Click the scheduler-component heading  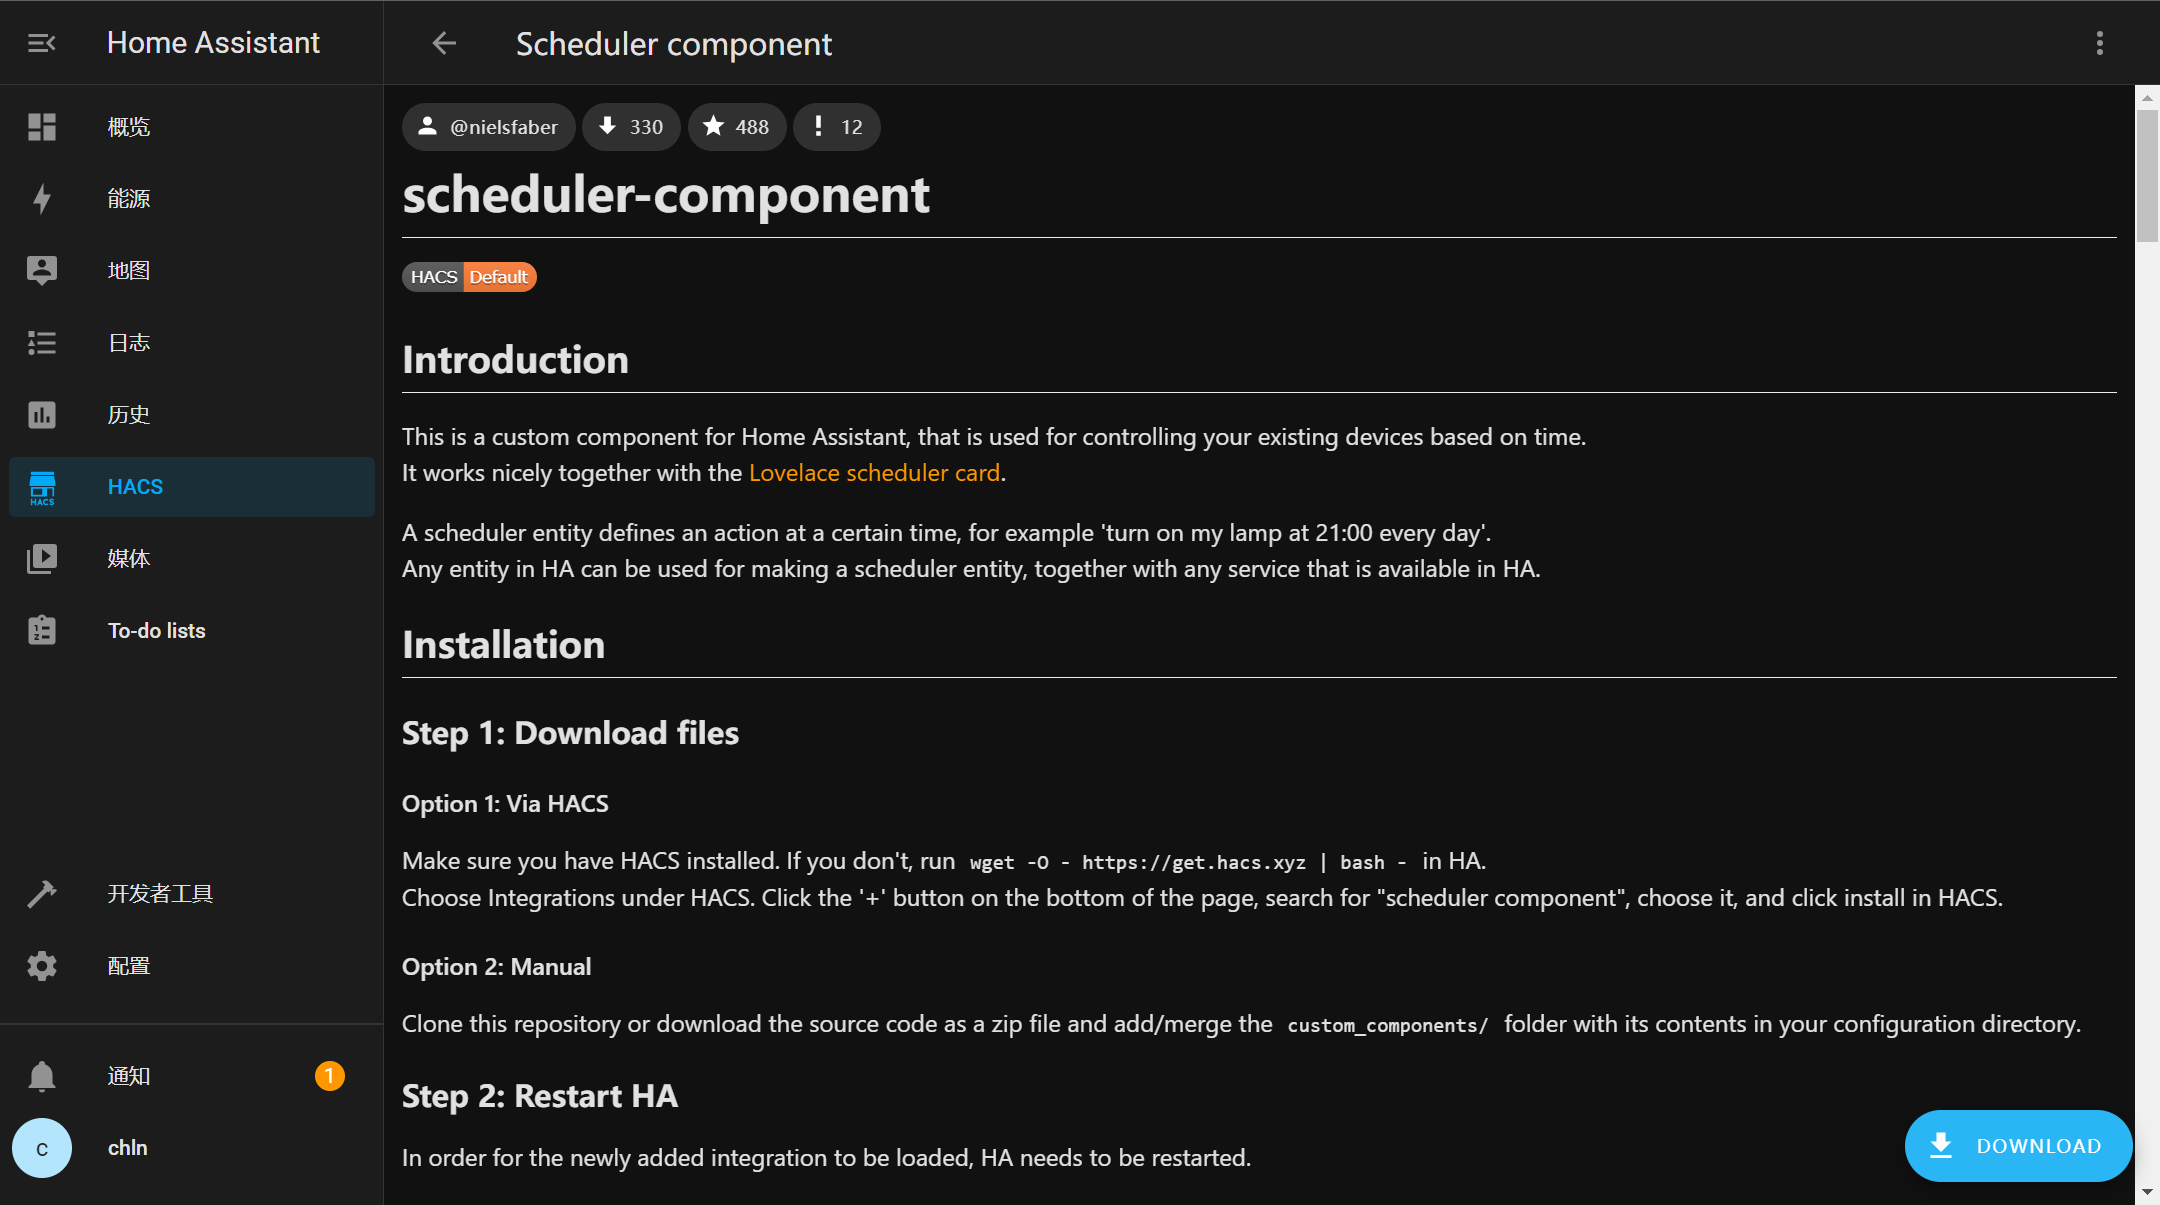(x=666, y=194)
